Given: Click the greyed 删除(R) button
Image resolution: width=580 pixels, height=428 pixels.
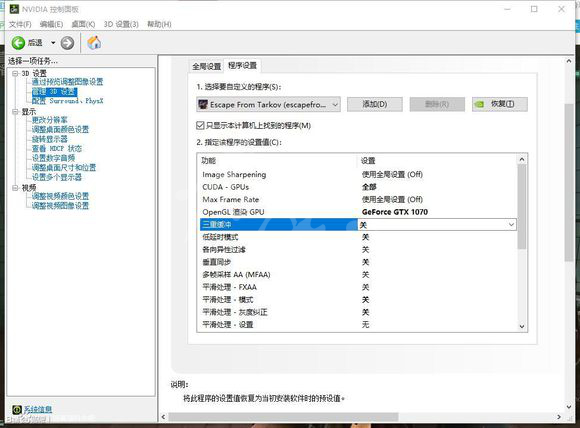Looking at the screenshot, I should pyautogui.click(x=437, y=104).
